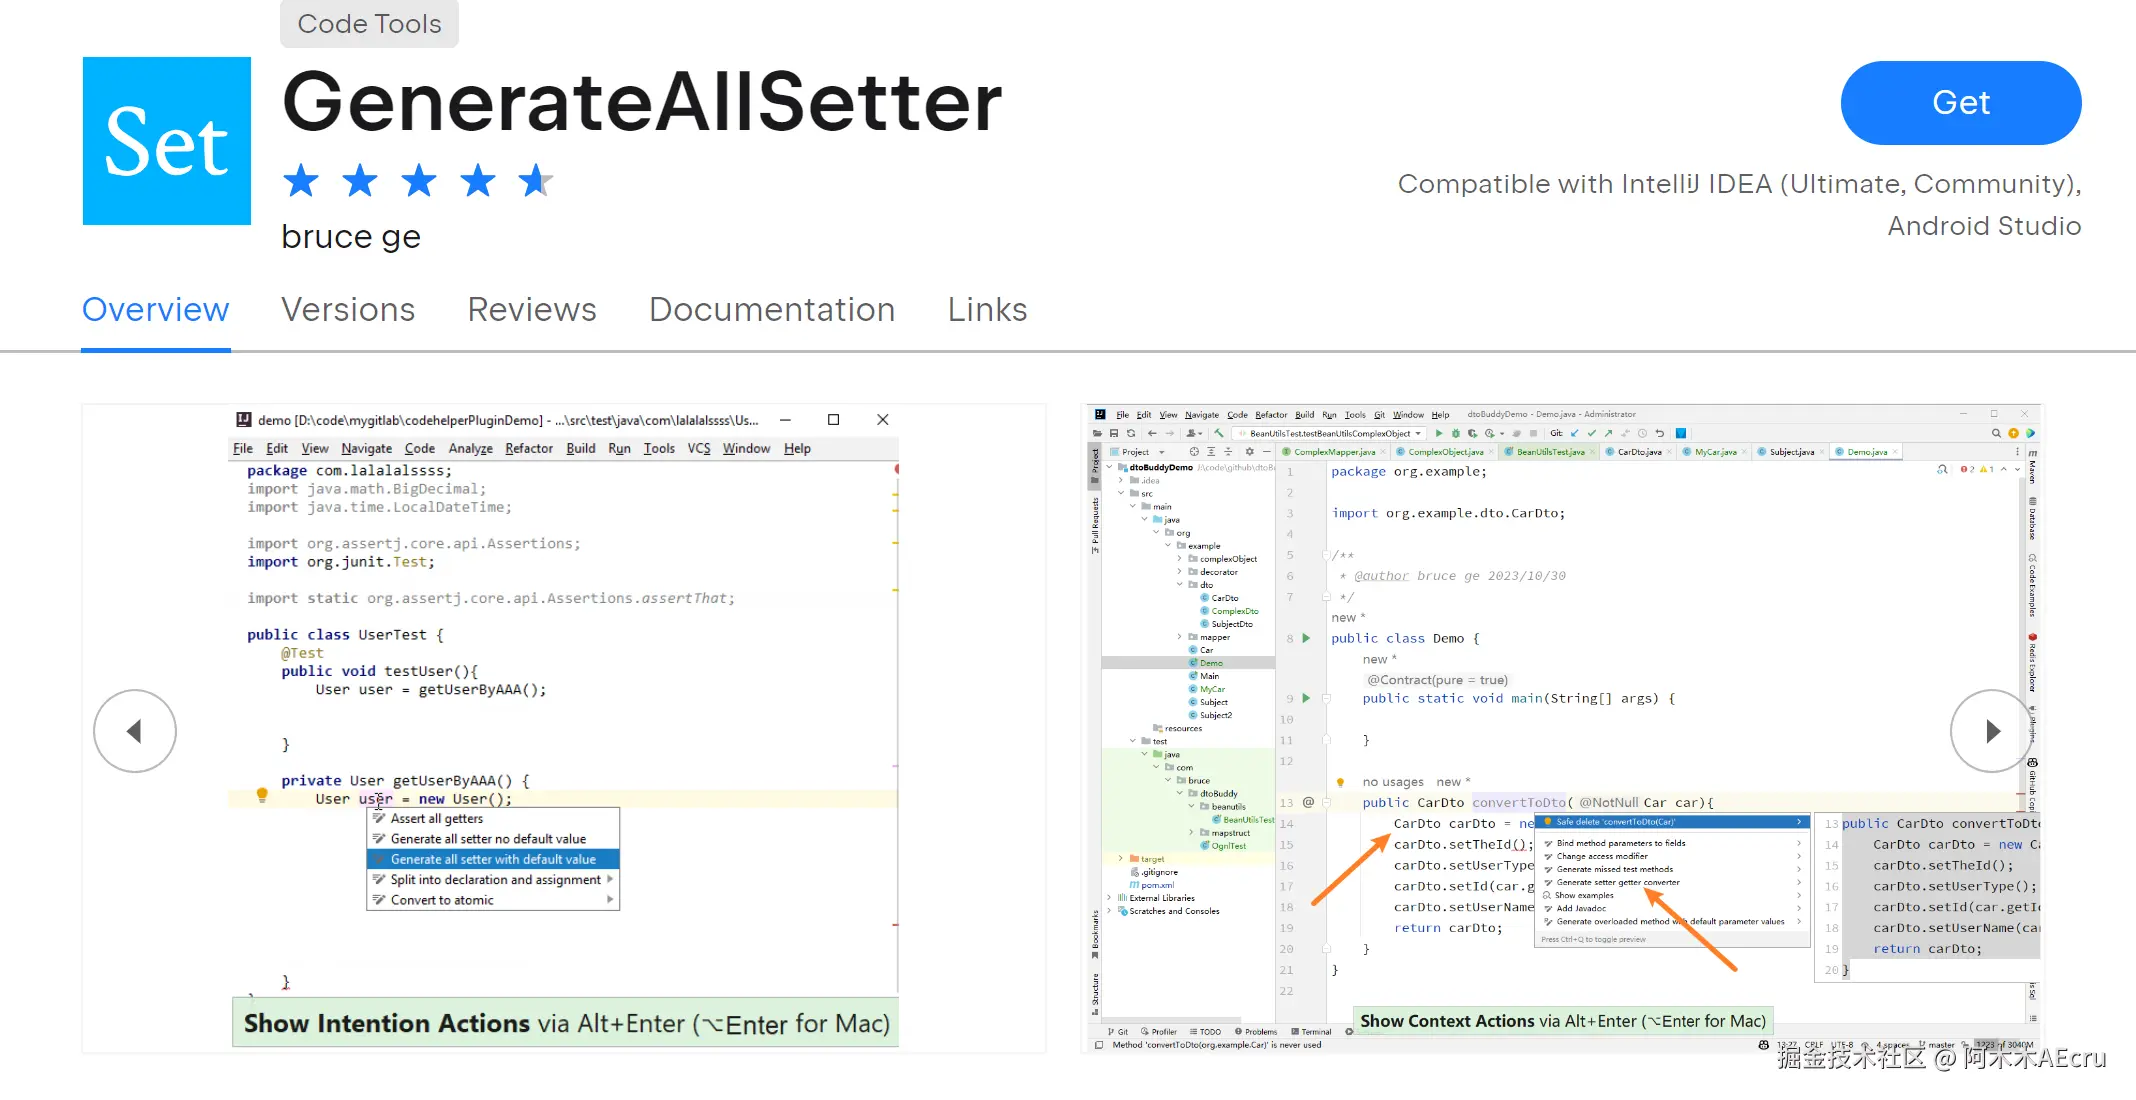Click the blue Set plugin logo

coord(167,141)
